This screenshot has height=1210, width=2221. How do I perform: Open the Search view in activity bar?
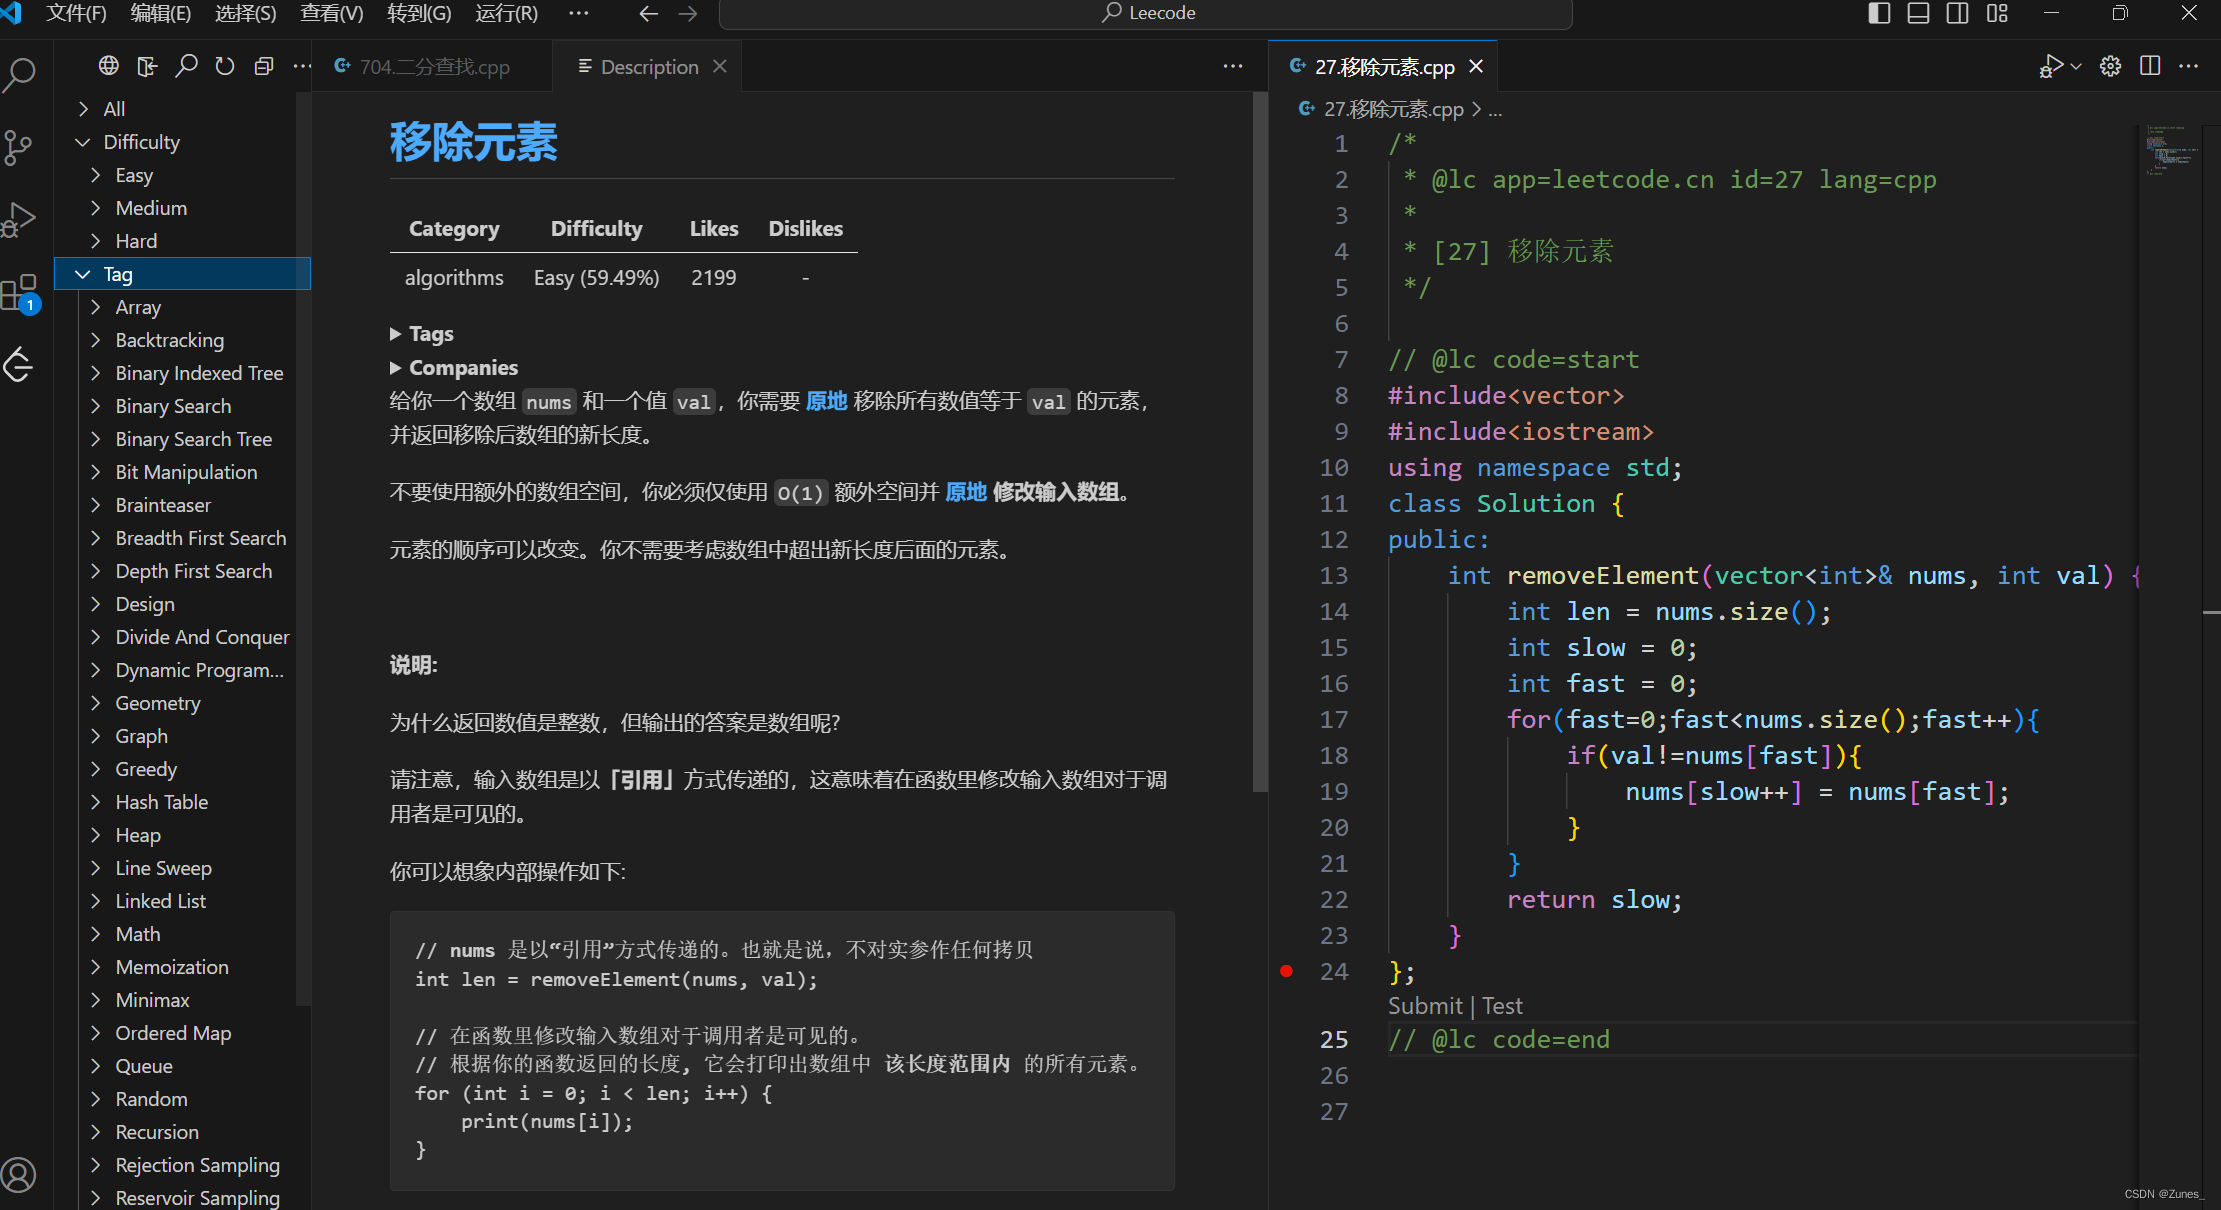(20, 74)
